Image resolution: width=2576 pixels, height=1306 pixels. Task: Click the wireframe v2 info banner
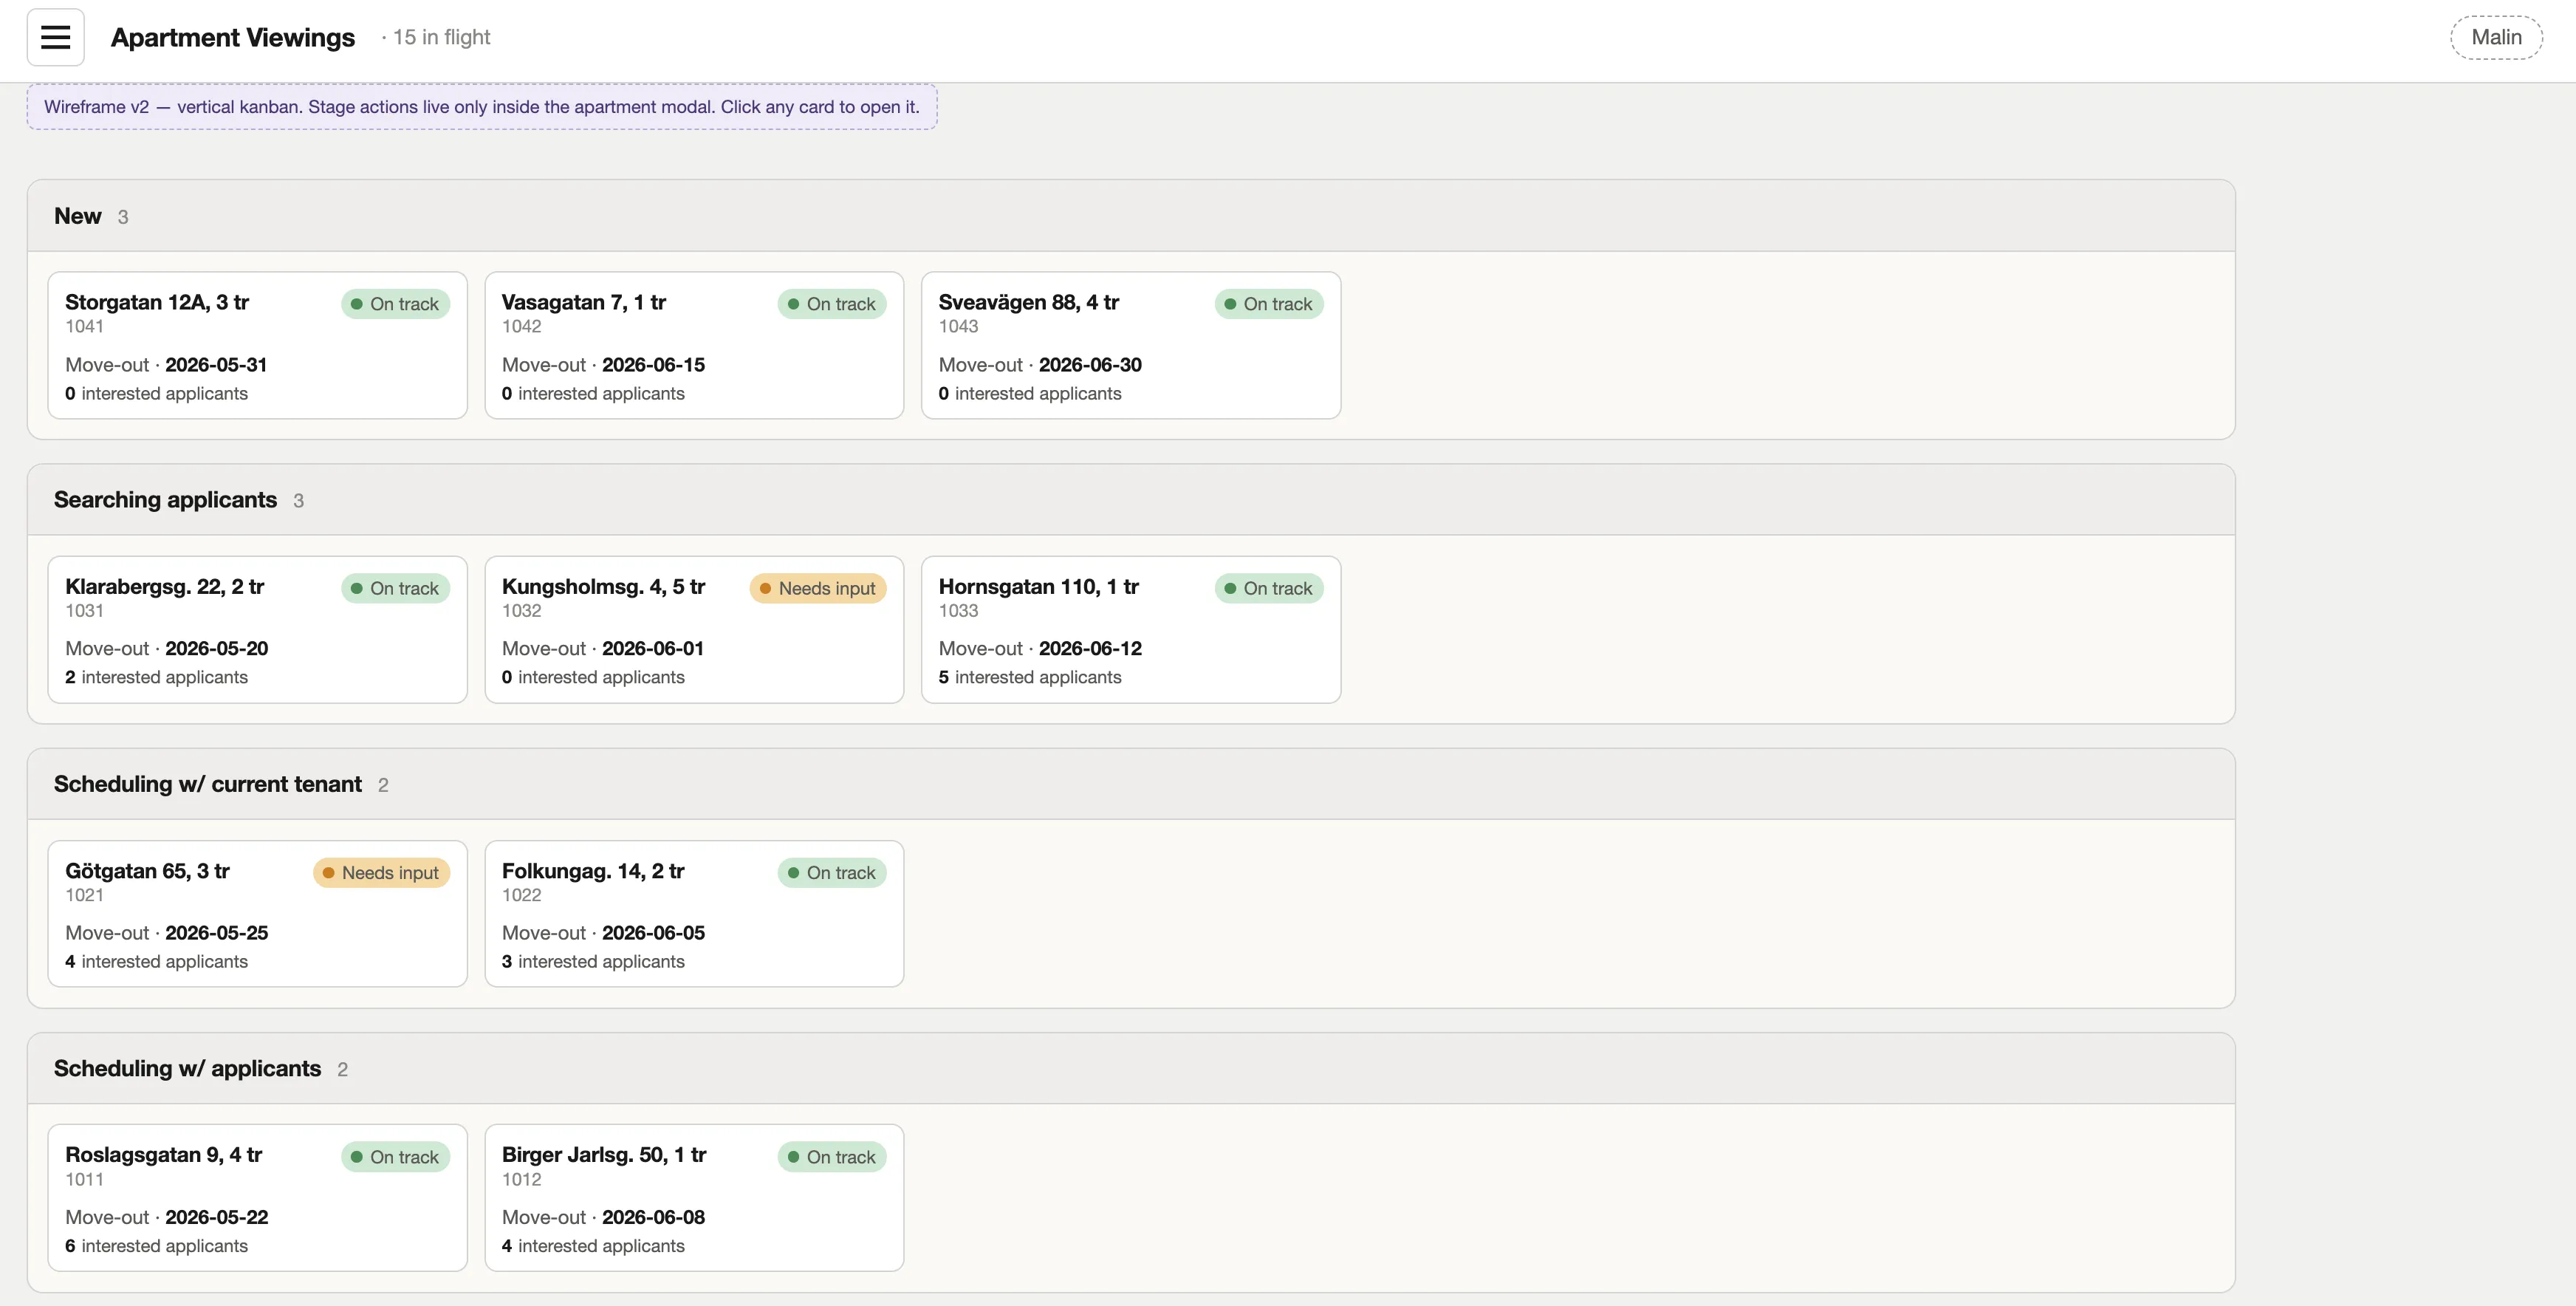point(481,106)
